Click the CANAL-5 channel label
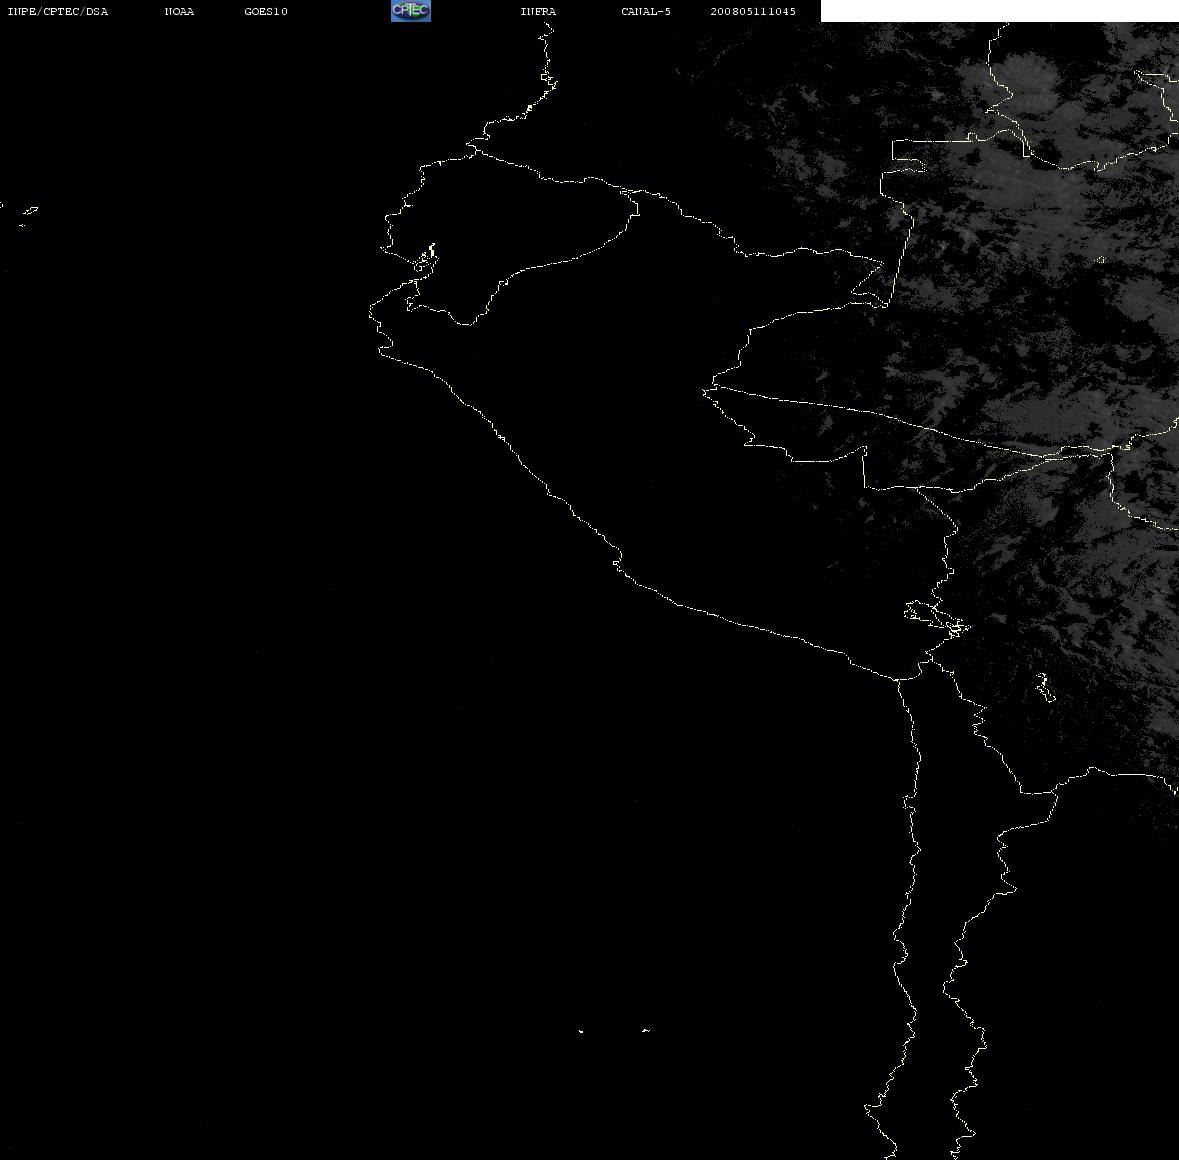The image size is (1179, 1160). point(646,11)
